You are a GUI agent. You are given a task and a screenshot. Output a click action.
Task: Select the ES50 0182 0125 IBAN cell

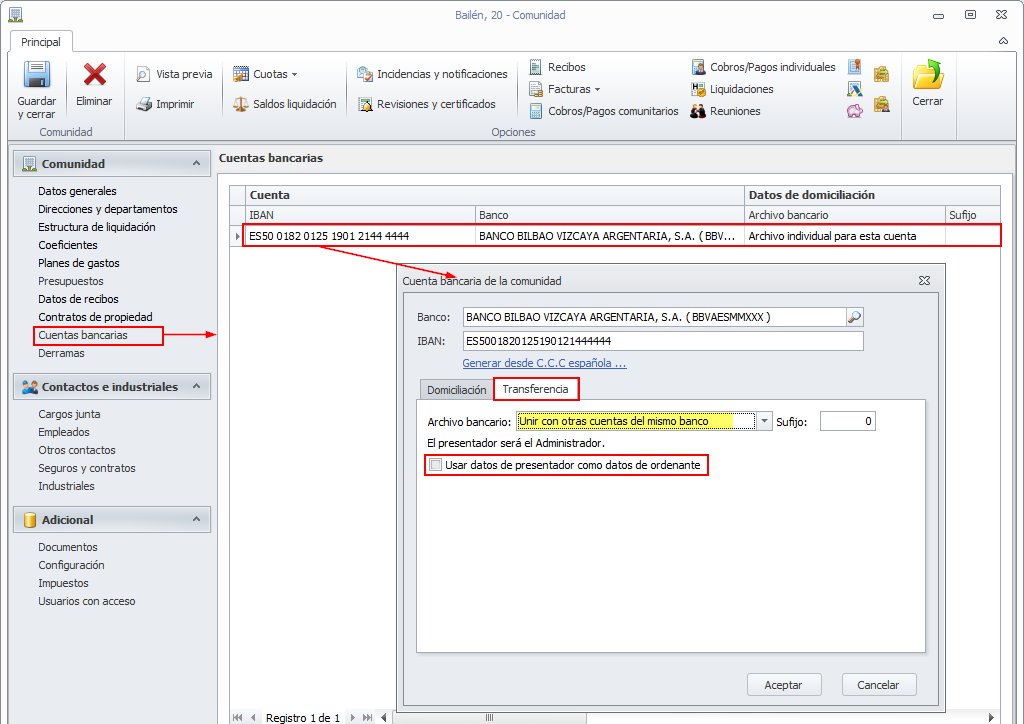360,236
